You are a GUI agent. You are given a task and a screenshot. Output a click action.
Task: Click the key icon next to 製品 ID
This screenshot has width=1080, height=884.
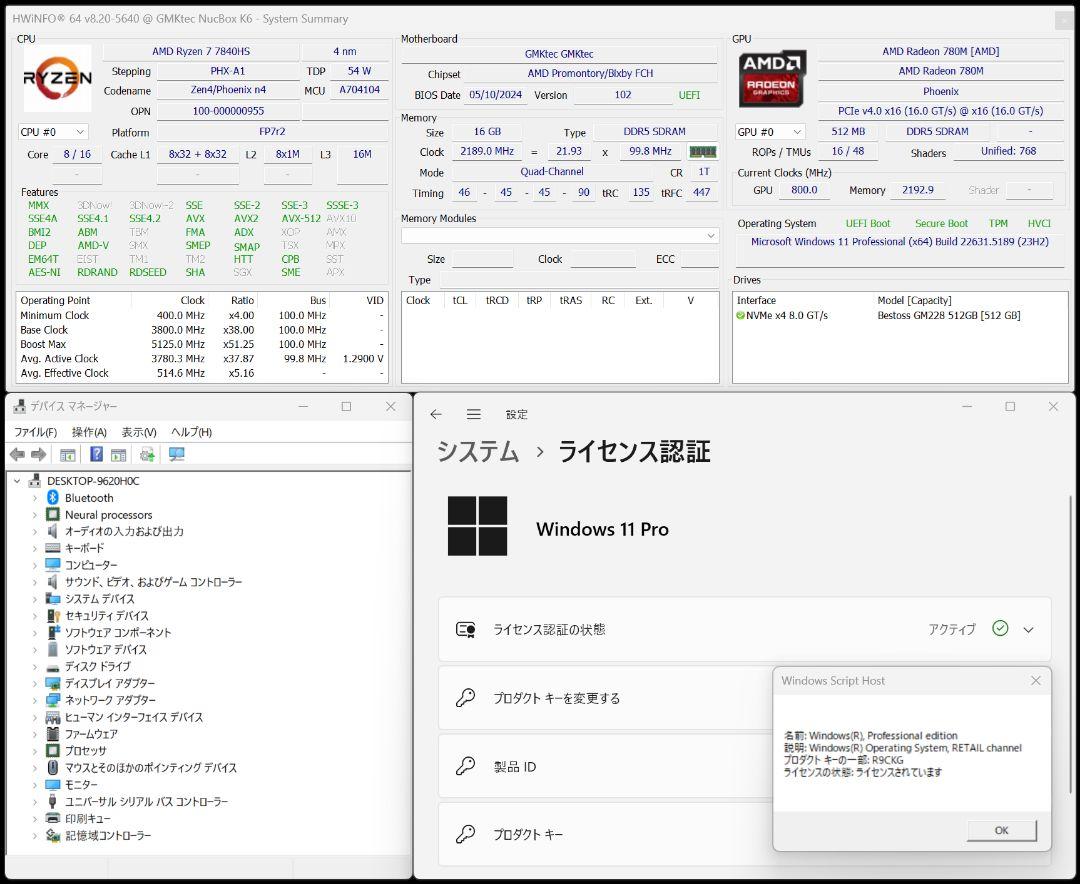pos(466,765)
